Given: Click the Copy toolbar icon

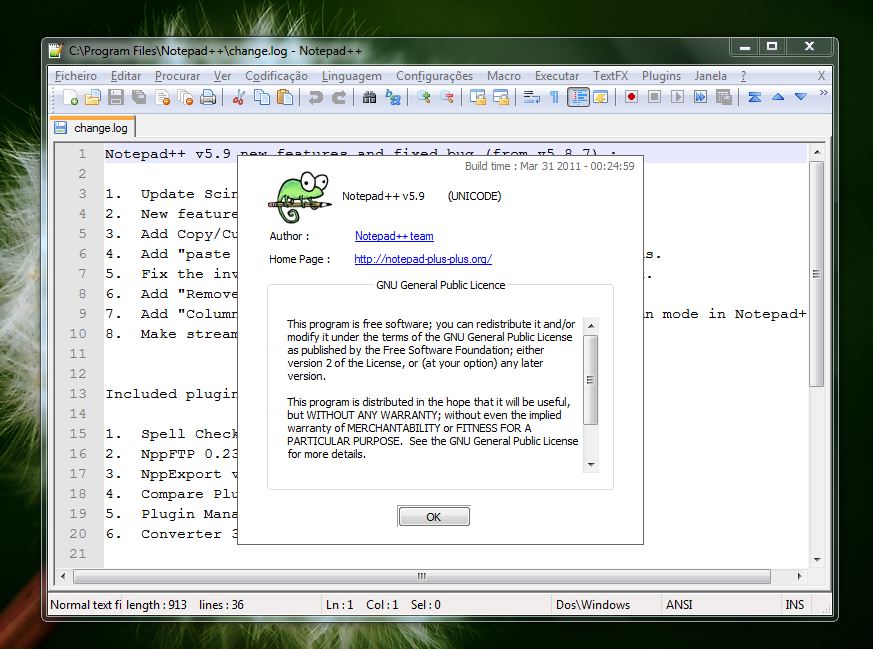Looking at the screenshot, I should 261,98.
